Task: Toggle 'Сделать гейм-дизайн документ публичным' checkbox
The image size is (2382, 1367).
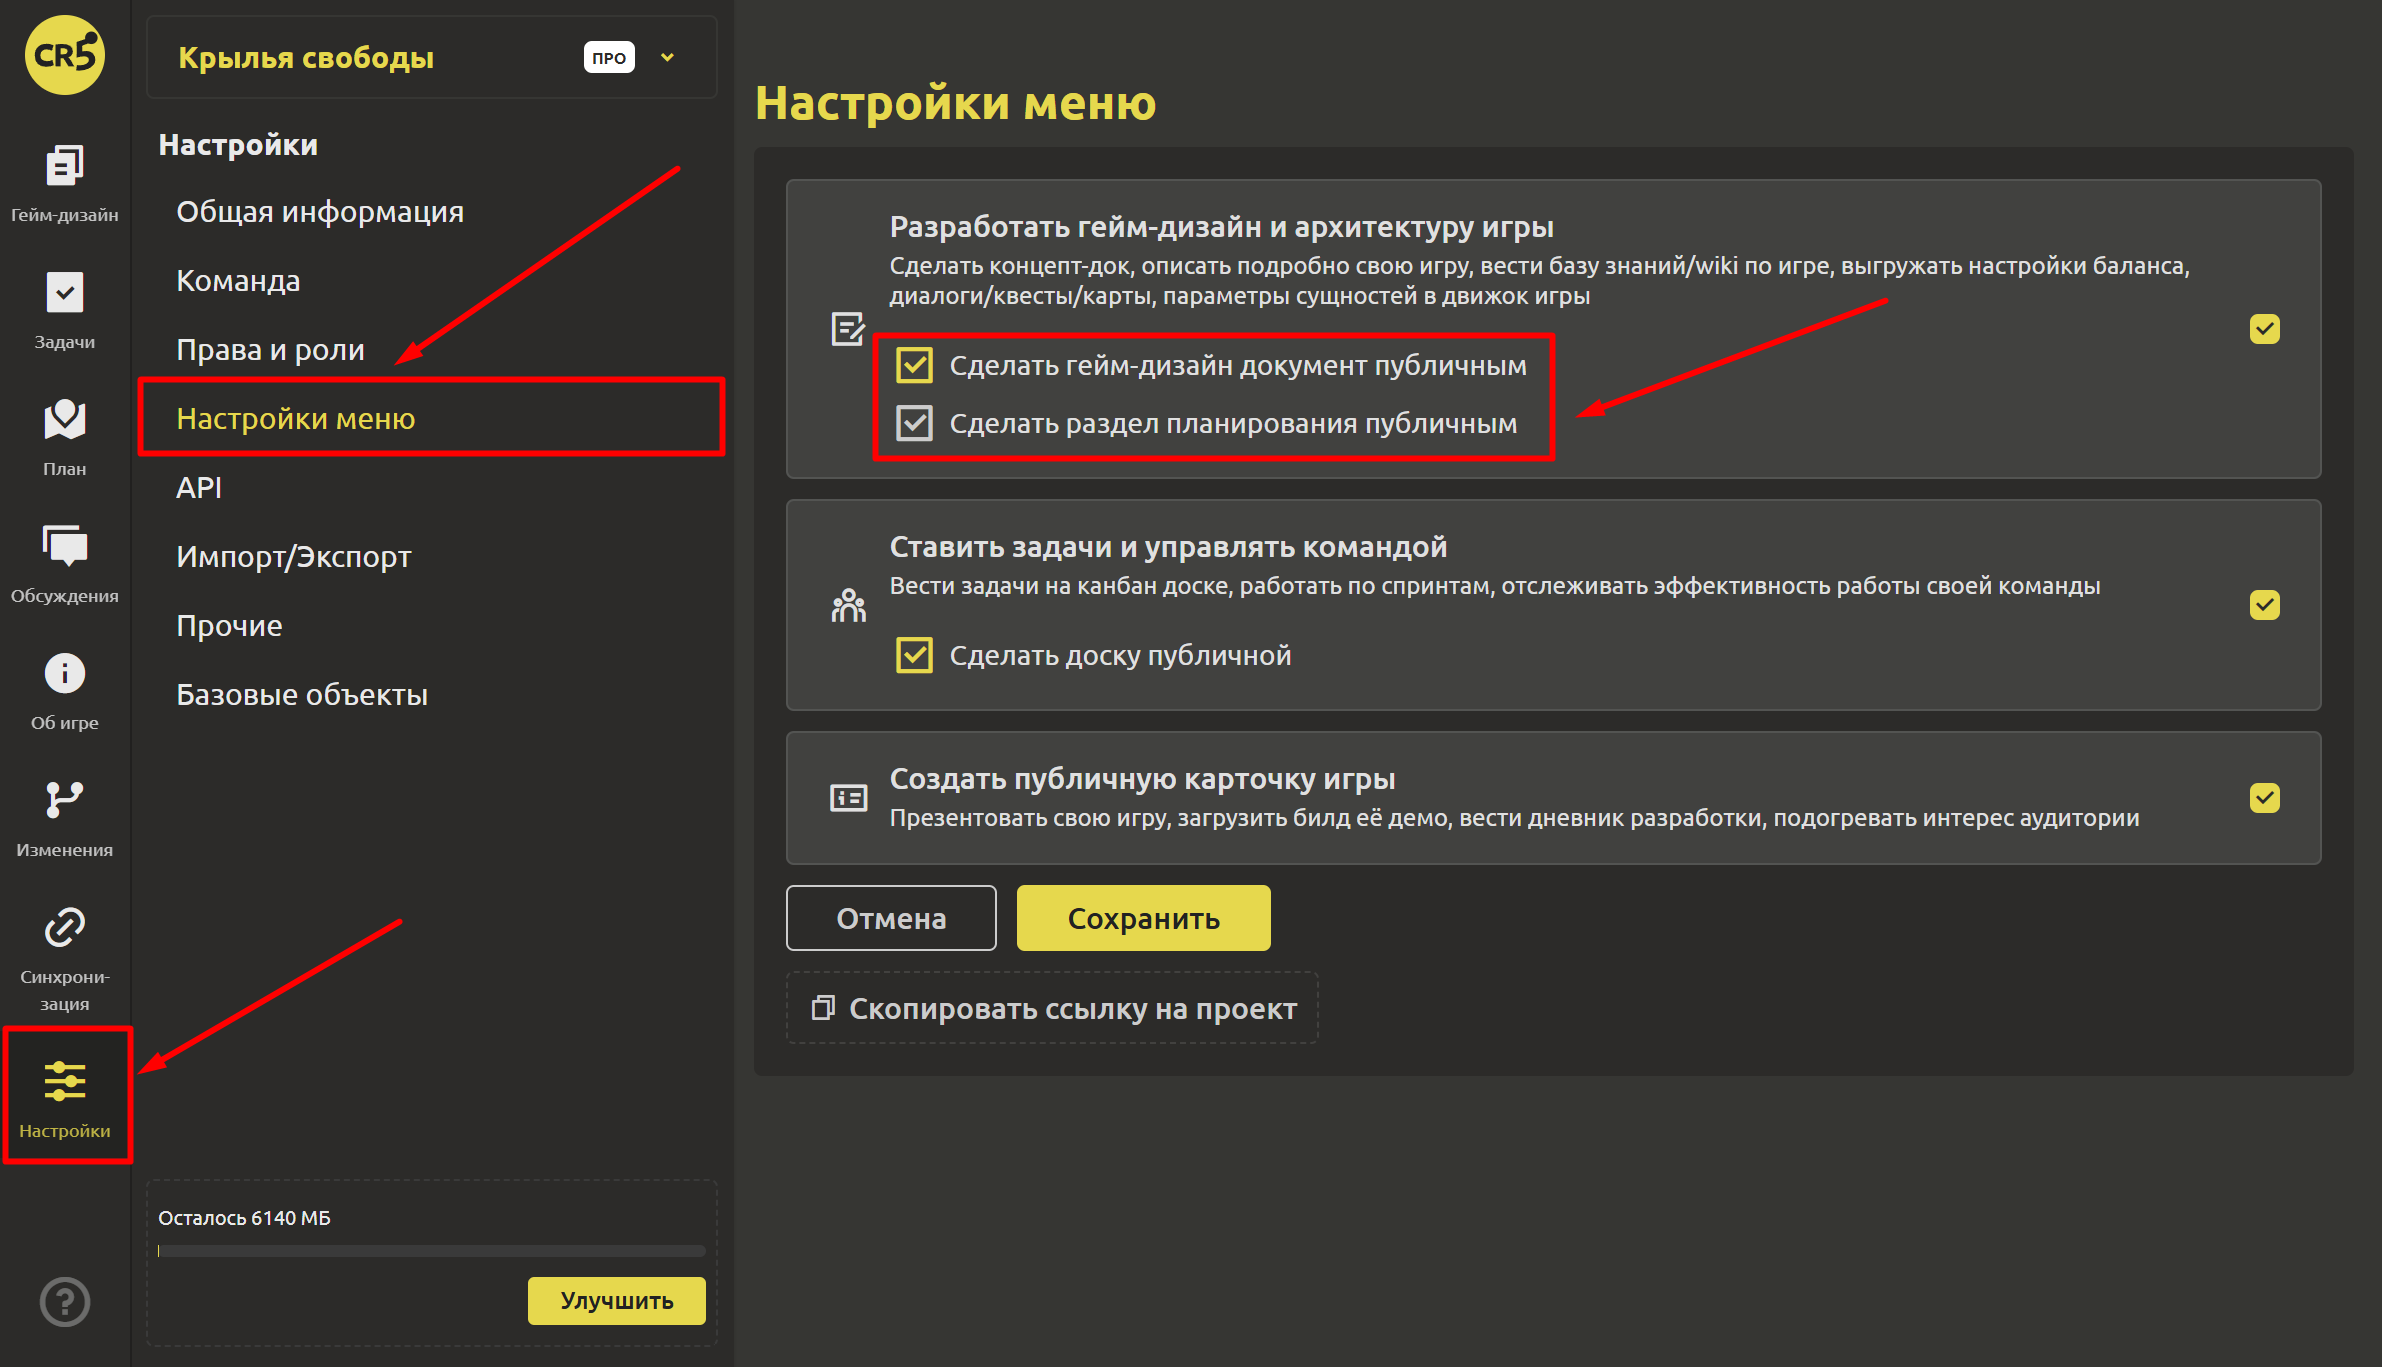Action: click(x=914, y=366)
